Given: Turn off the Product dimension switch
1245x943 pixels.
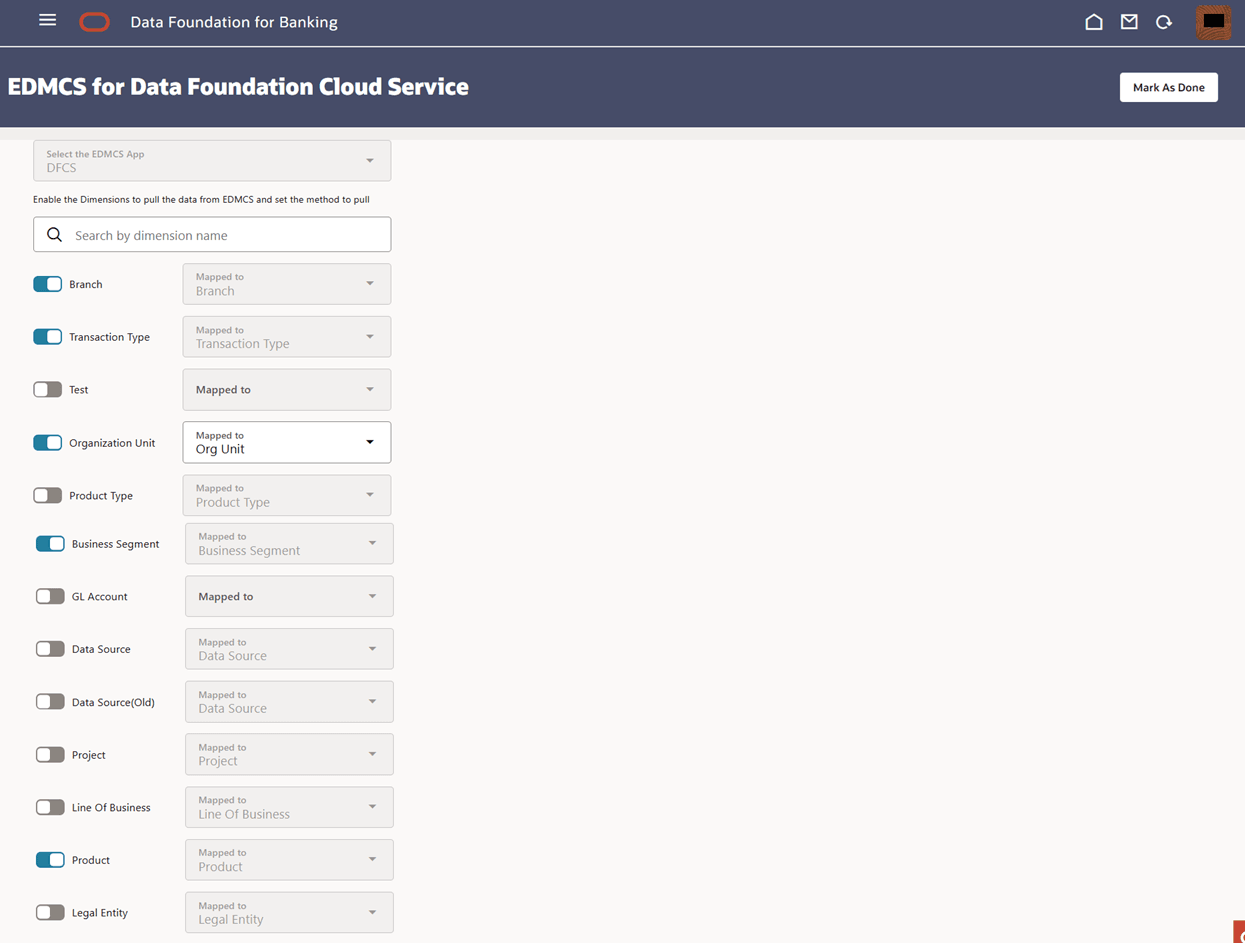Looking at the screenshot, I should click(50, 860).
